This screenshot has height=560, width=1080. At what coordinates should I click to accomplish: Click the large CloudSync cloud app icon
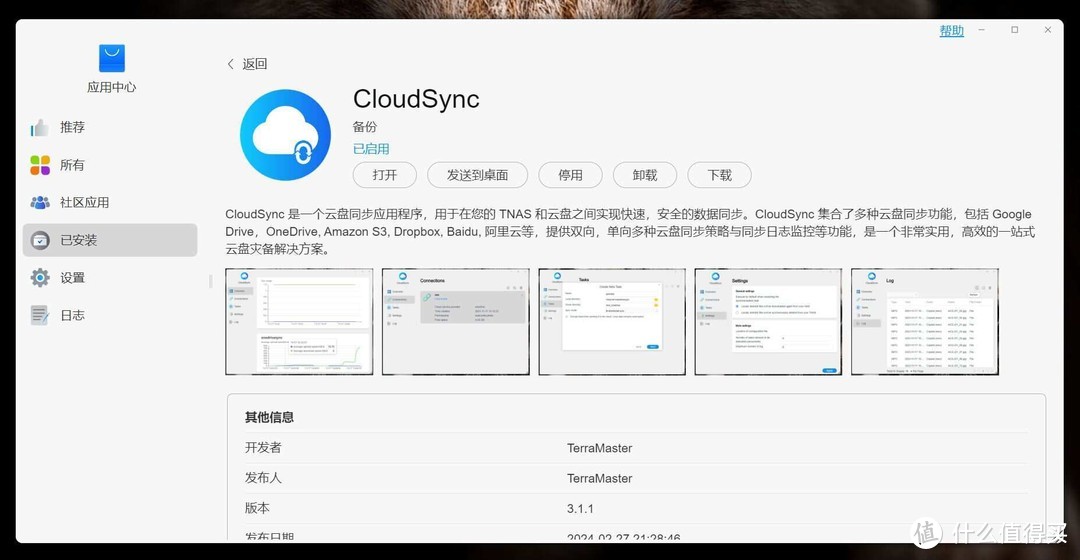point(285,135)
